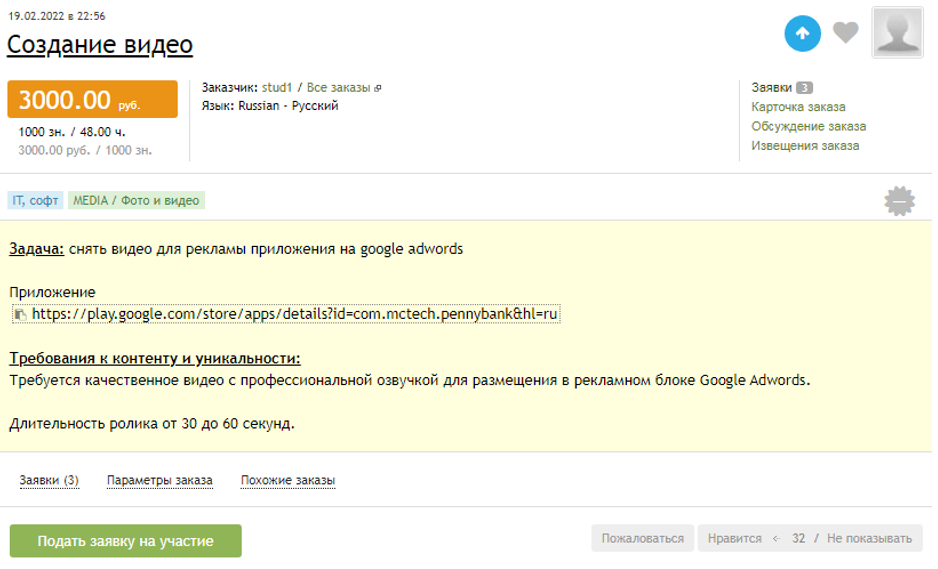The width and height of the screenshot is (938, 569).
Task: Copy the app URL with copy icon
Action: [x=20, y=314]
